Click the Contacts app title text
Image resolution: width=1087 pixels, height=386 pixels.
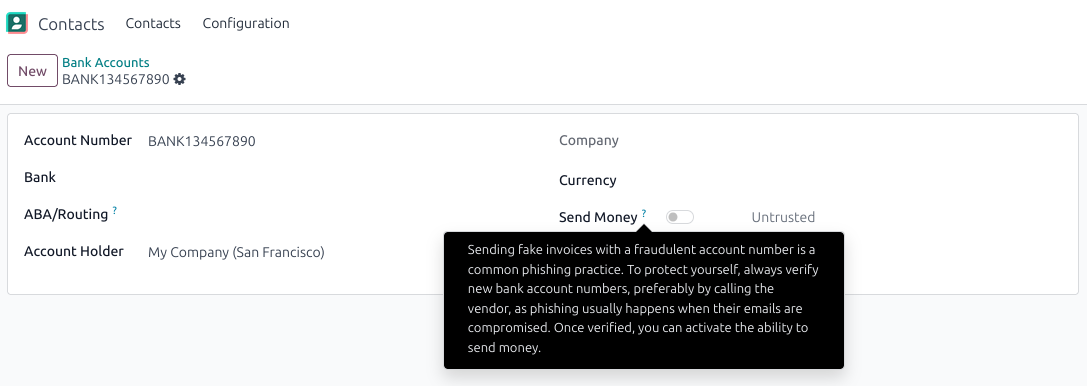point(71,24)
